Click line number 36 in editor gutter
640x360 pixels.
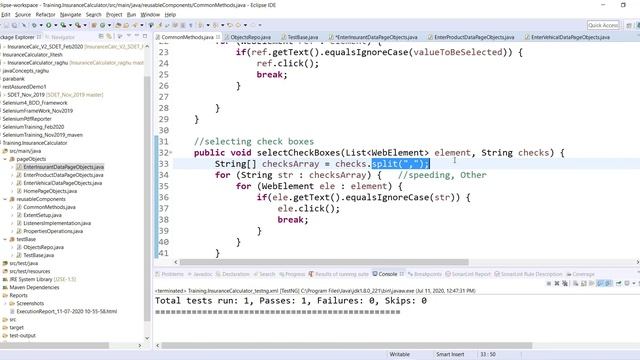pyautogui.click(x=164, y=197)
